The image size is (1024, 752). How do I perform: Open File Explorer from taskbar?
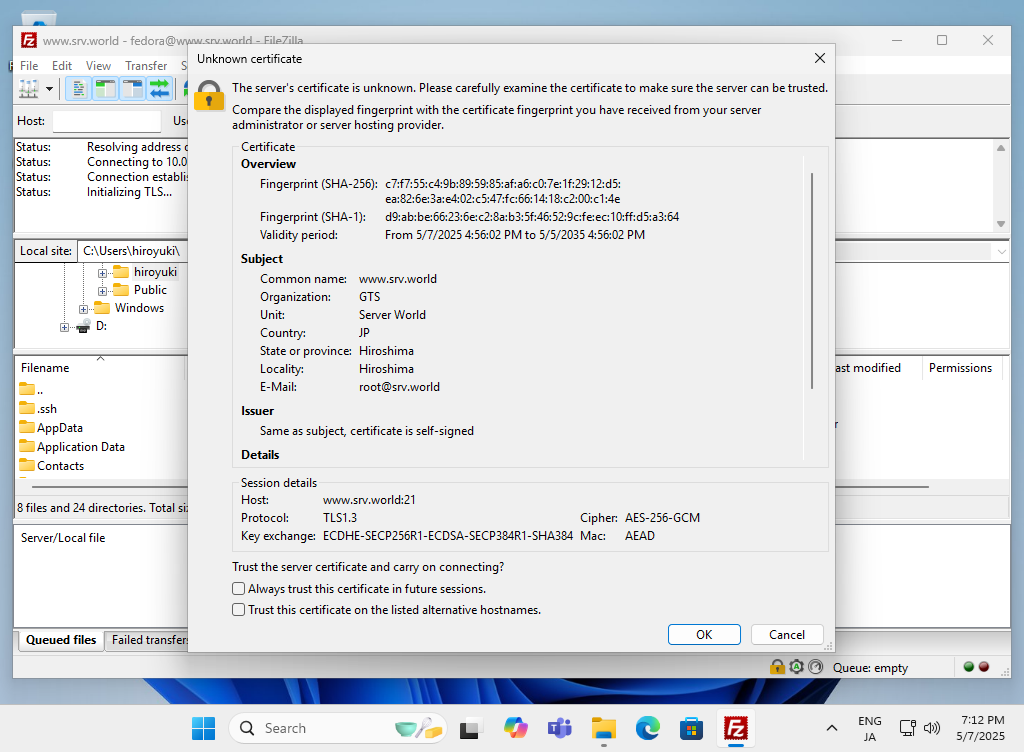(603, 728)
